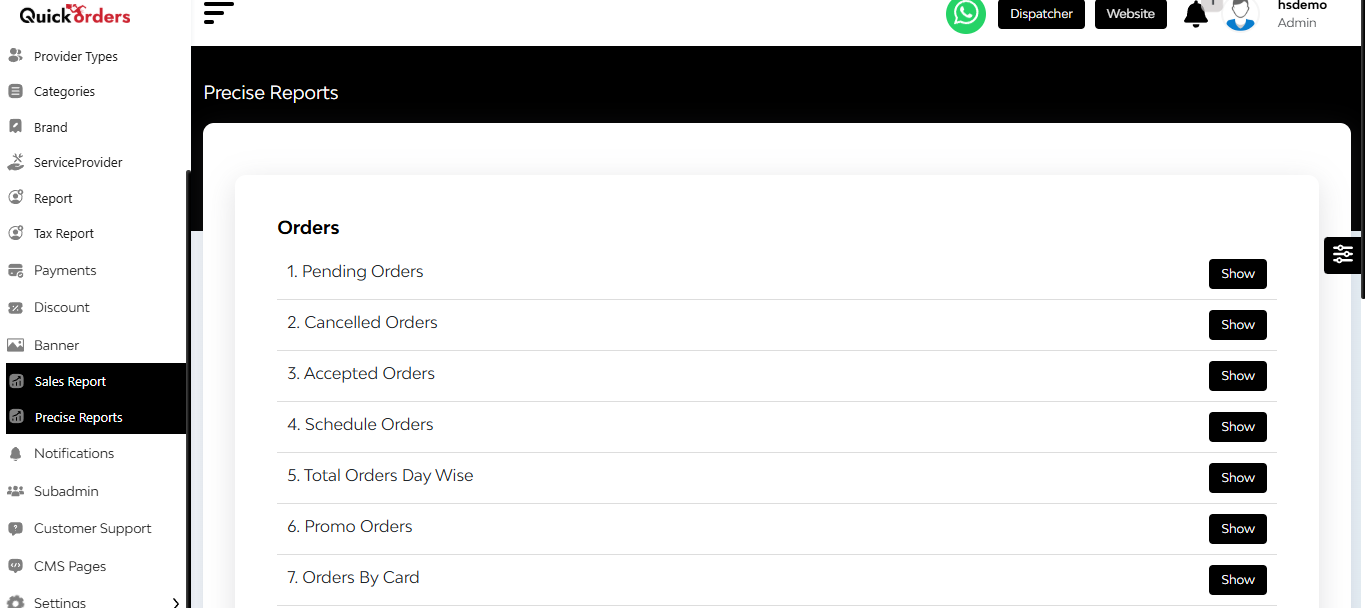Click the admin user avatar icon

pyautogui.click(x=1241, y=15)
